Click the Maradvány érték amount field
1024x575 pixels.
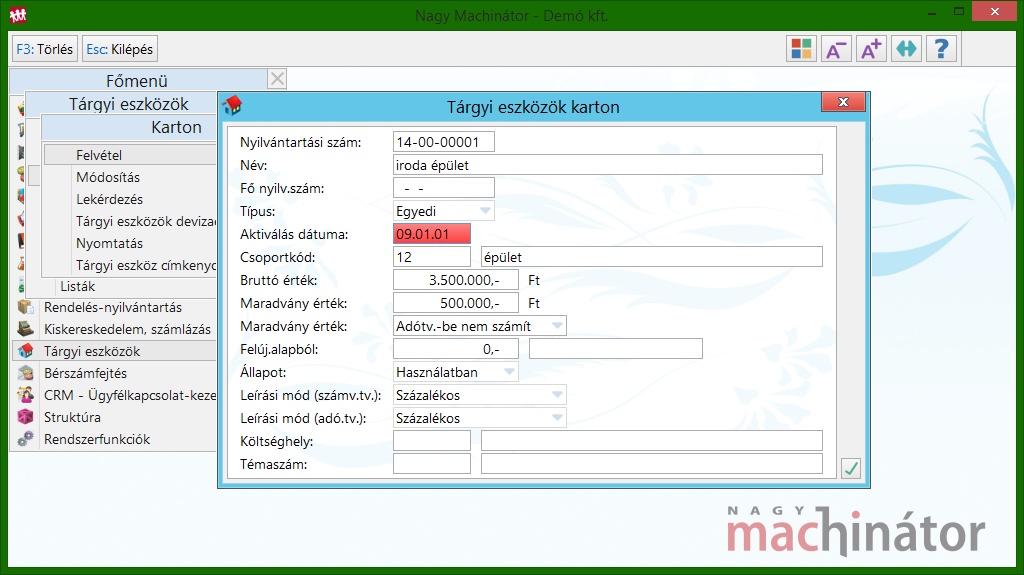tap(456, 303)
